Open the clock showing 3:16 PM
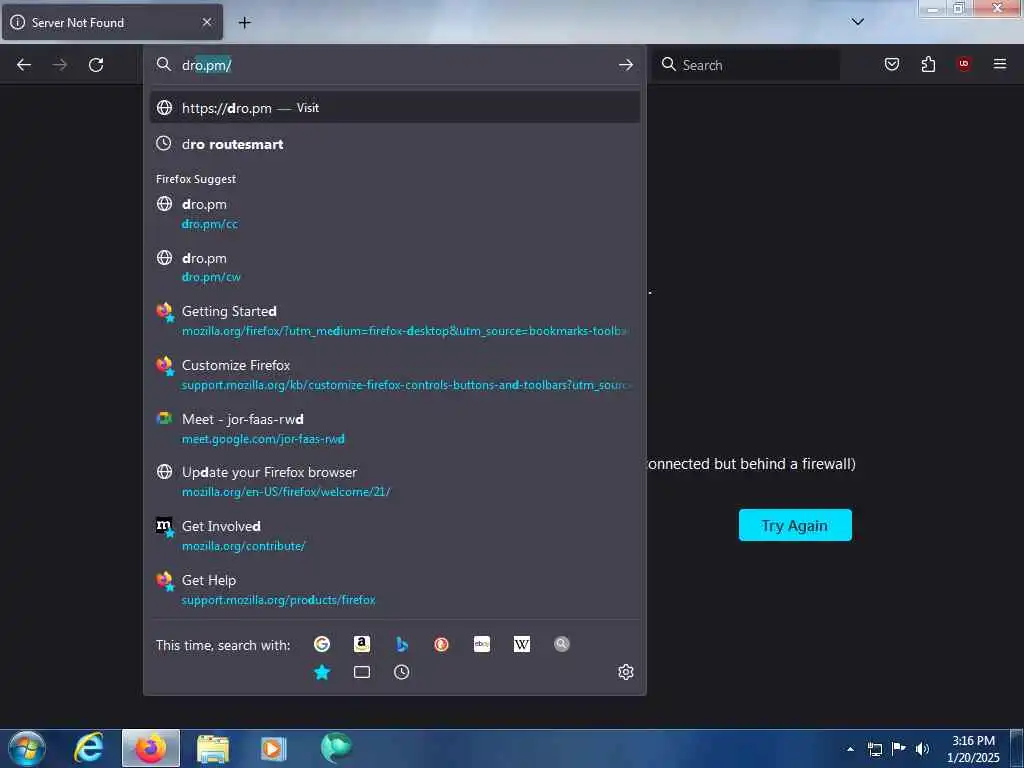 [973, 749]
